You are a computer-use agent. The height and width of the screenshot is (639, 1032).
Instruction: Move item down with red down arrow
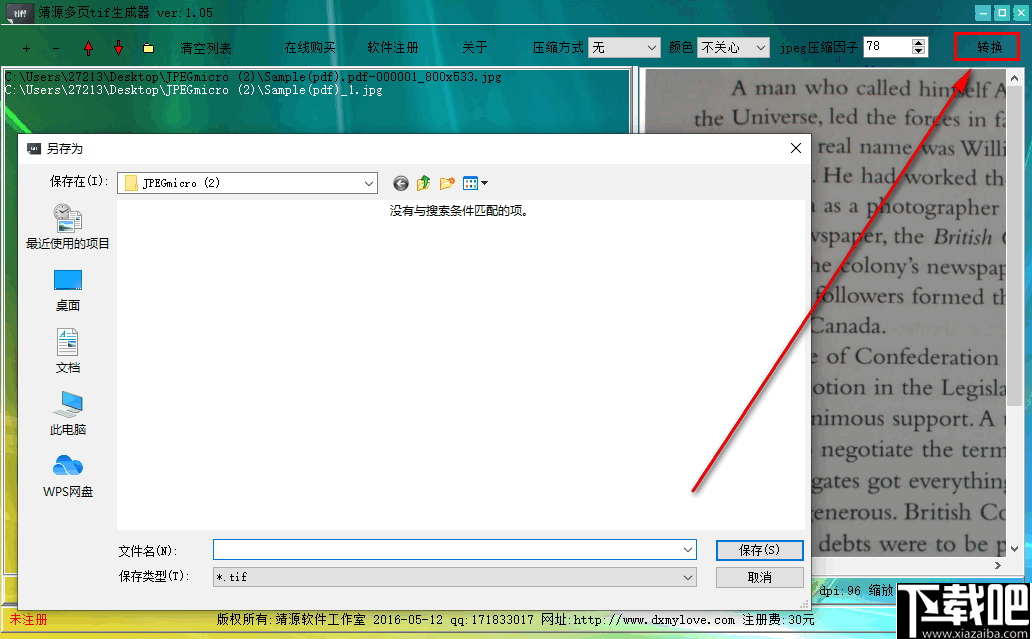point(118,47)
